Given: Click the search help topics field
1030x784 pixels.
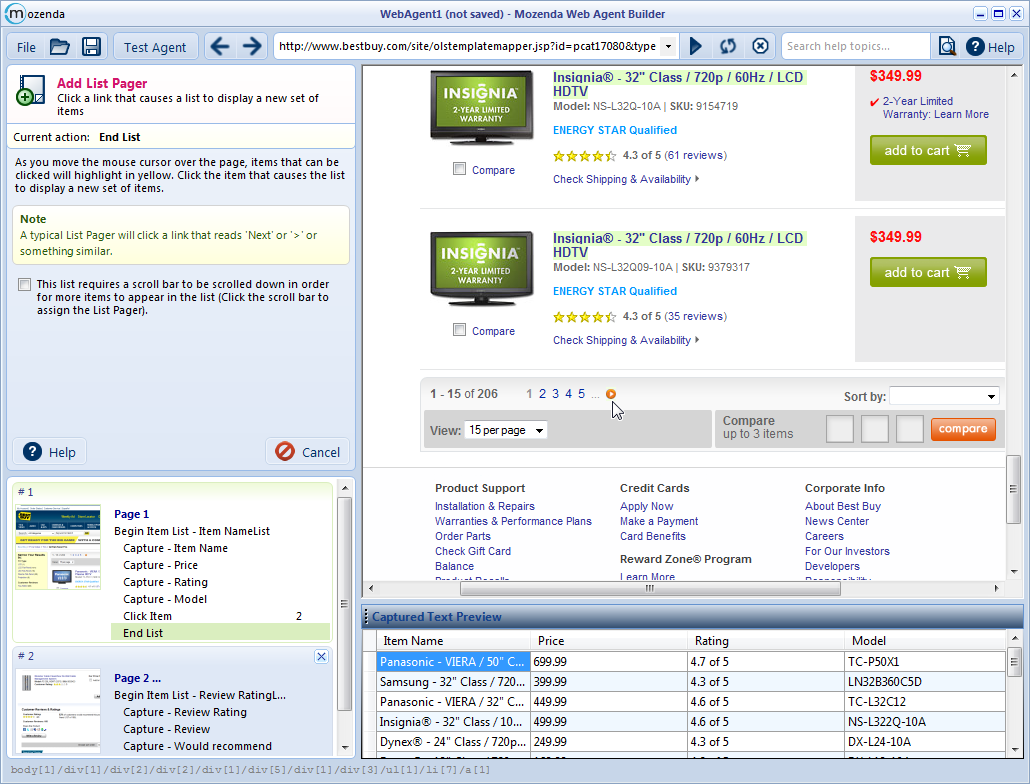Looking at the screenshot, I should click(855, 46).
